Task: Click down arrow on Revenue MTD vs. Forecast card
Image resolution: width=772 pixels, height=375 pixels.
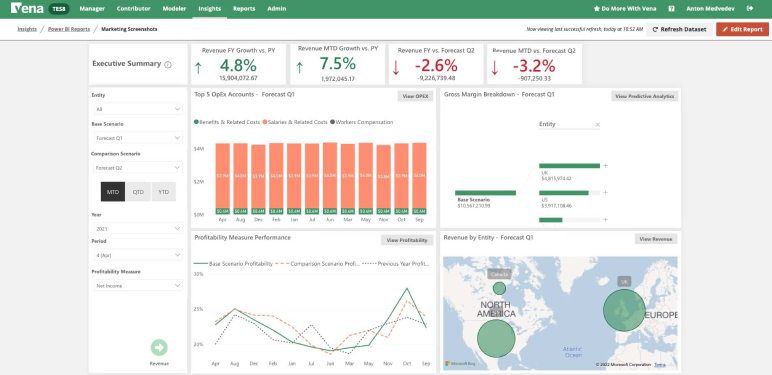Action: tap(494, 68)
